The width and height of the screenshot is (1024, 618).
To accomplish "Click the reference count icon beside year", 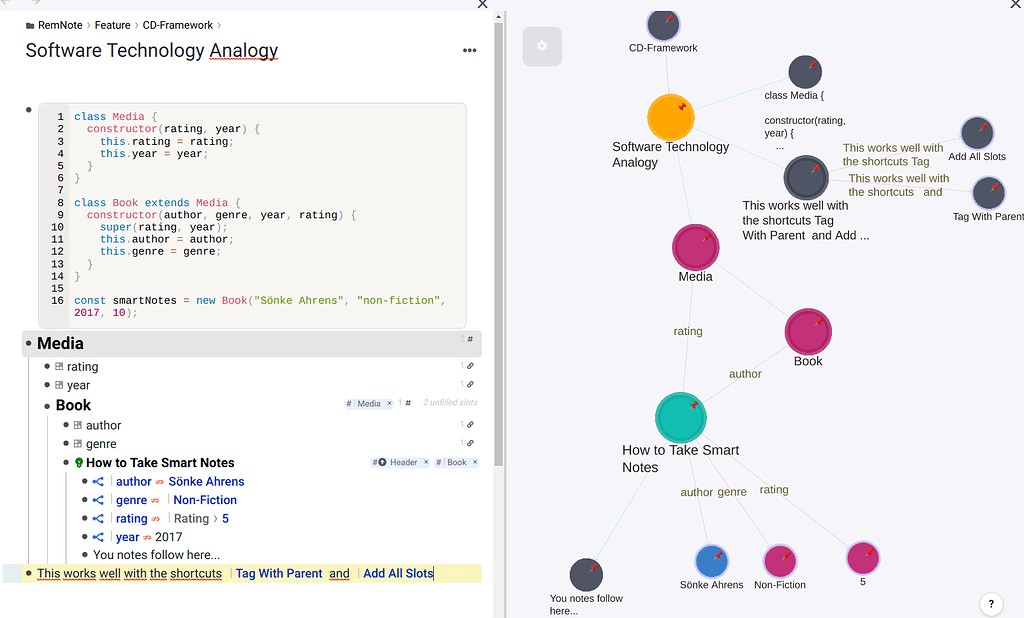I will click(469, 385).
